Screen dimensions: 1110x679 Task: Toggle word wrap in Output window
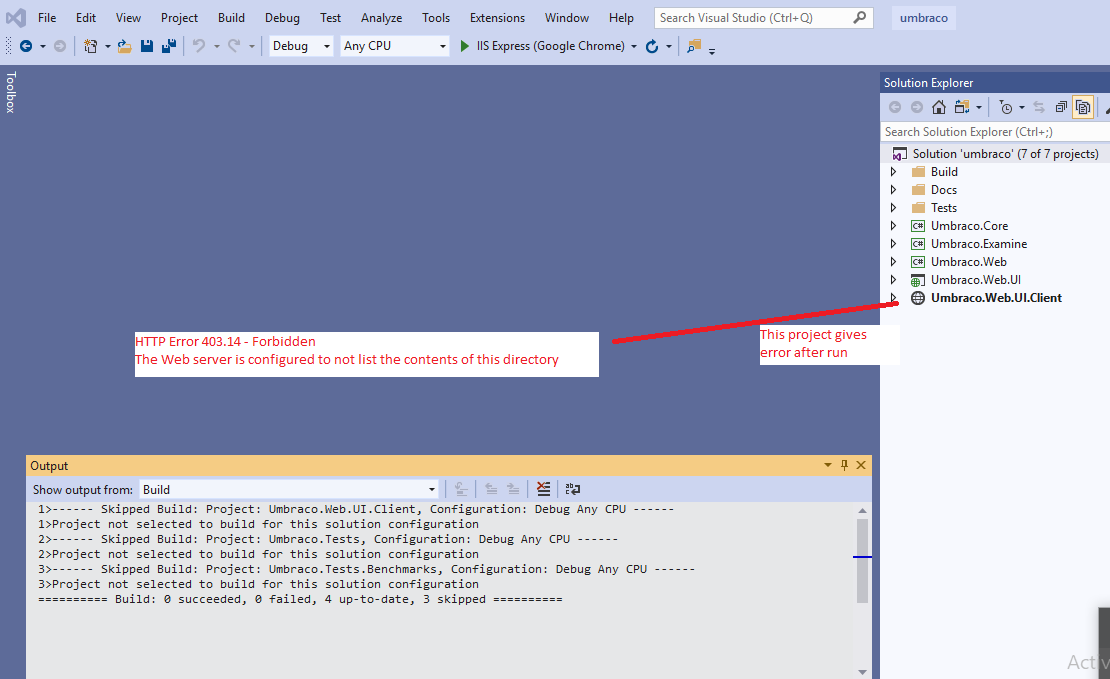pyautogui.click(x=573, y=489)
